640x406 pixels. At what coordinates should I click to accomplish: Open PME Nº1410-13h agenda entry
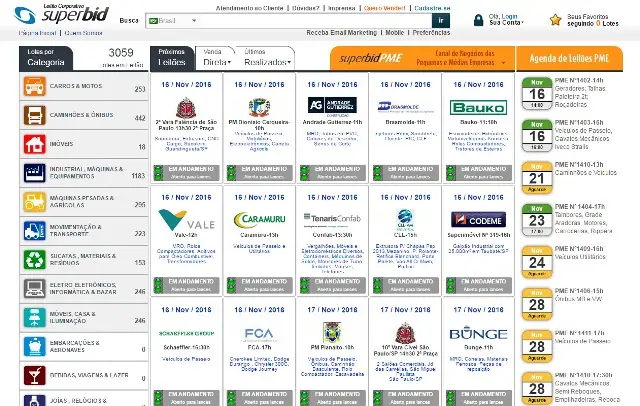pyautogui.click(x=579, y=164)
